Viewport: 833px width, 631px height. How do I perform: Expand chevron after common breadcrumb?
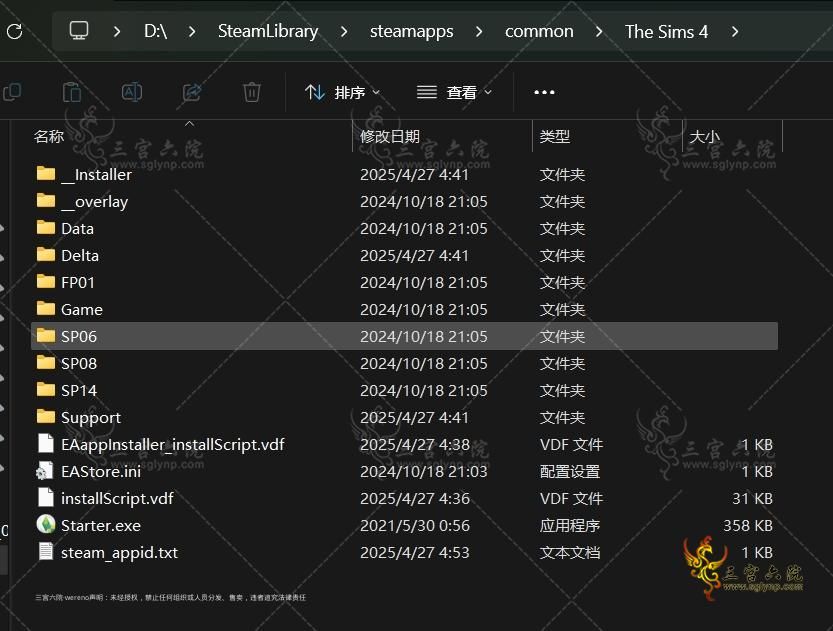(x=599, y=32)
